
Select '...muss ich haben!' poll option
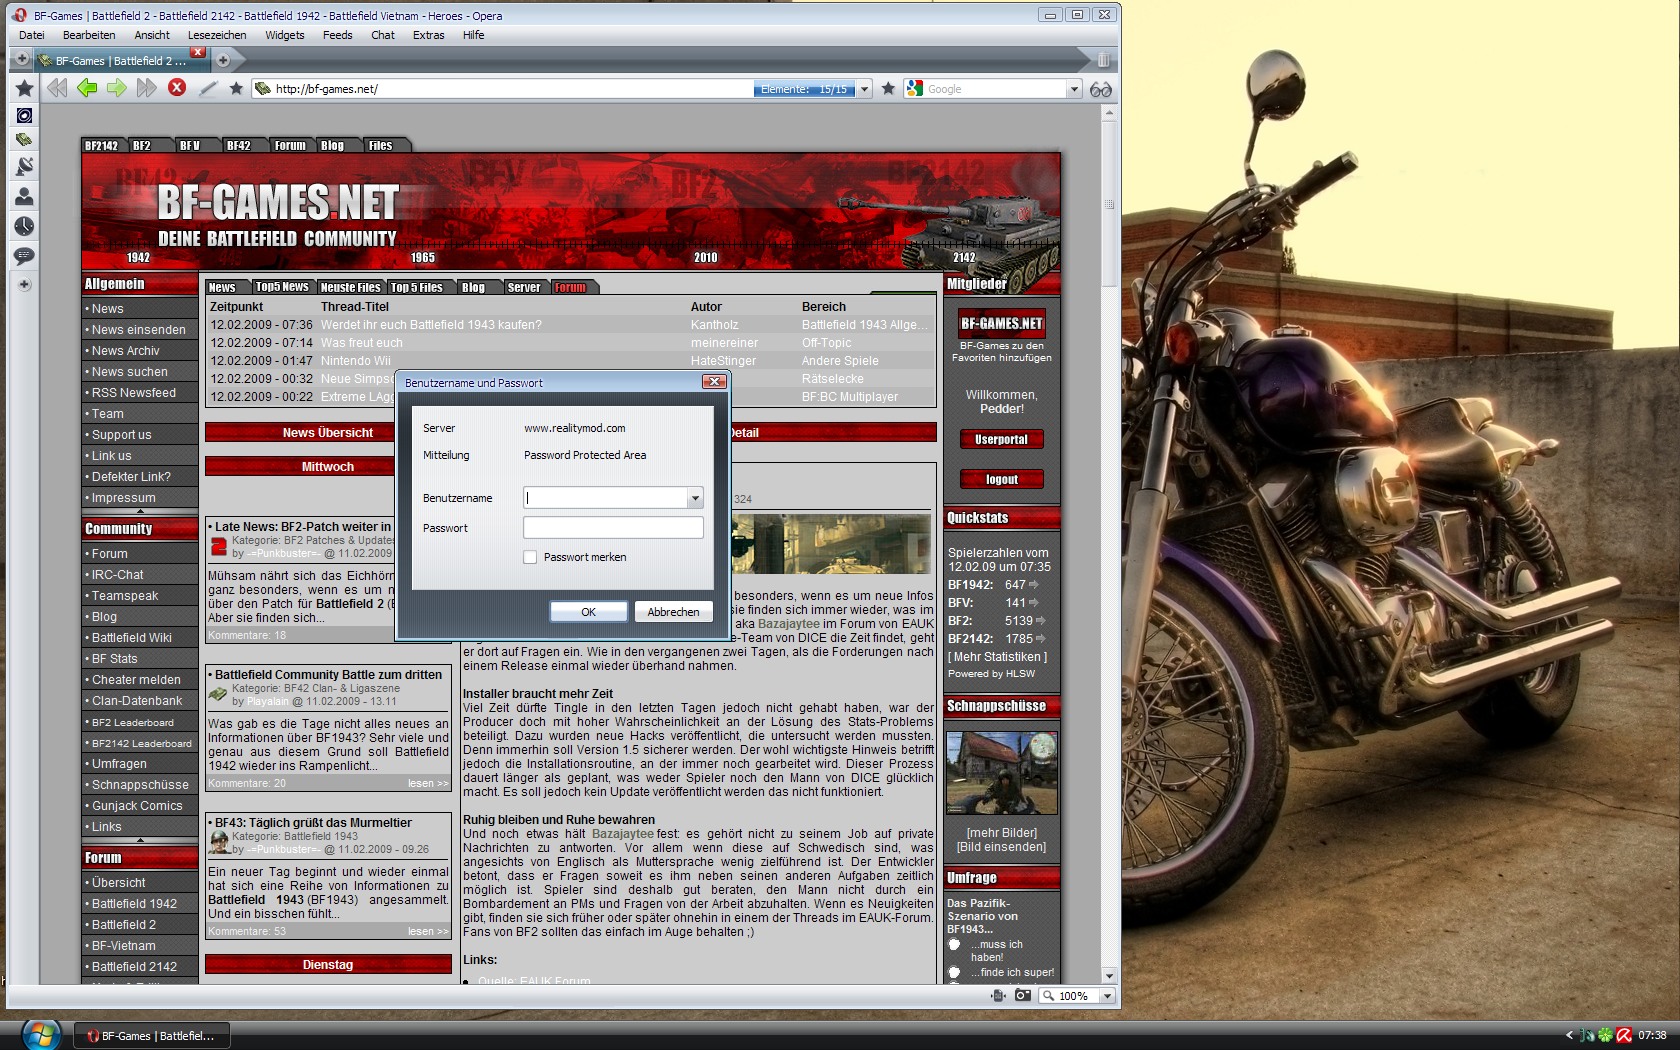pos(954,945)
